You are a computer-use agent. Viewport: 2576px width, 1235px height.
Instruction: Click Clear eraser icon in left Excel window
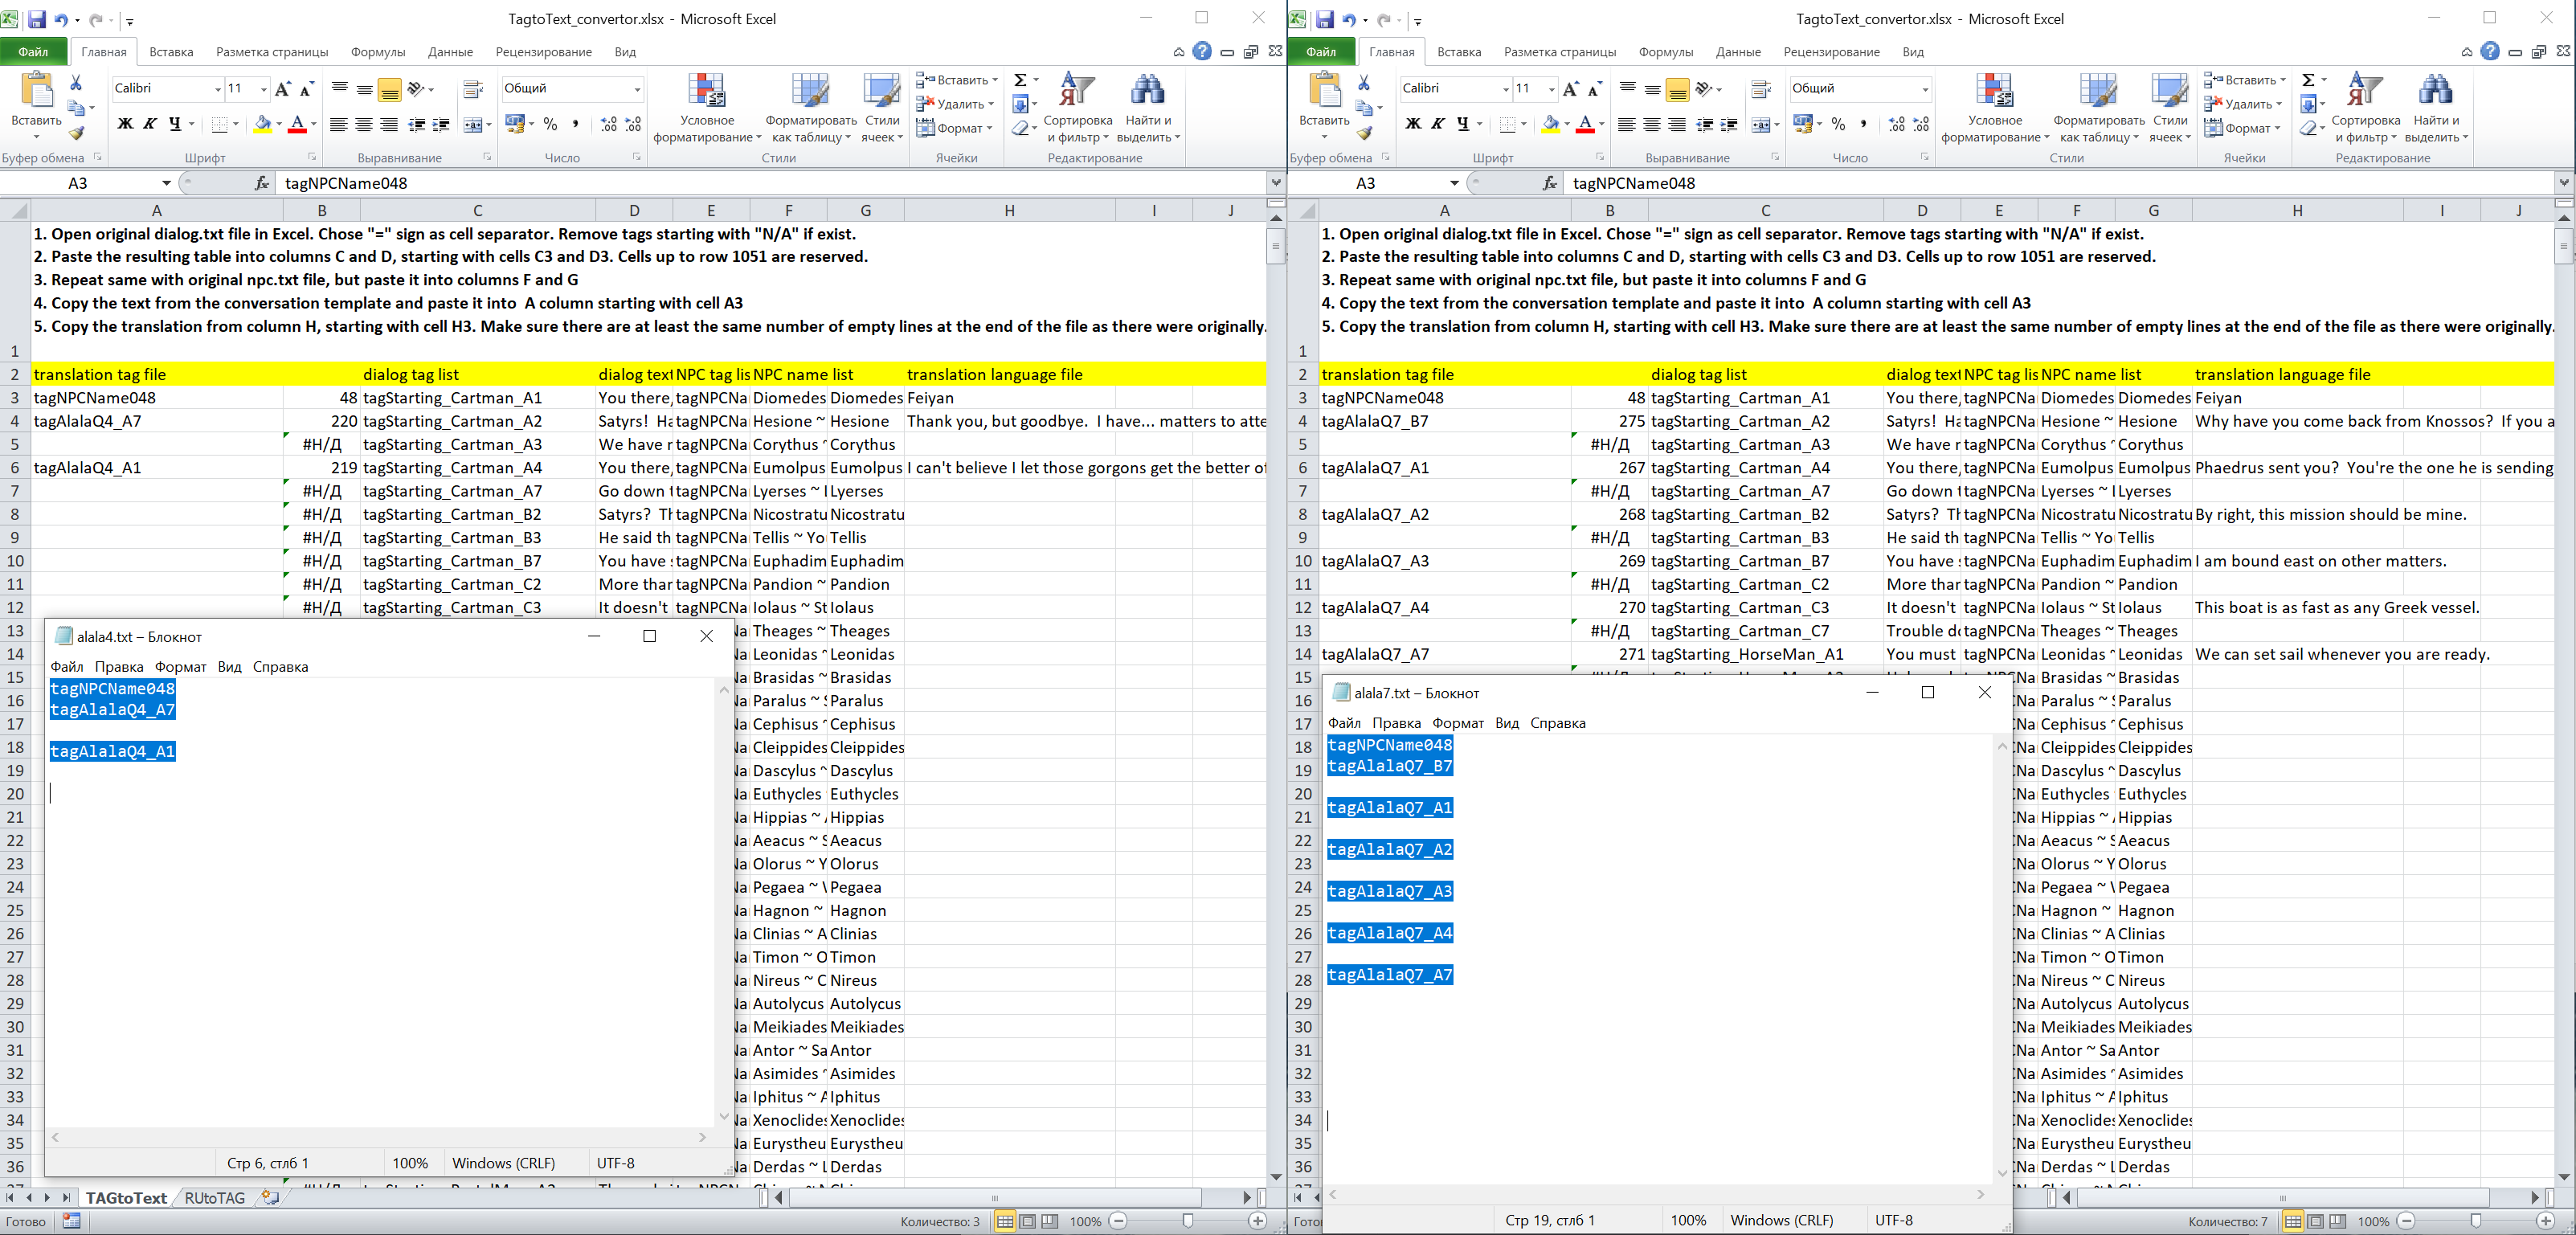click(x=1020, y=128)
